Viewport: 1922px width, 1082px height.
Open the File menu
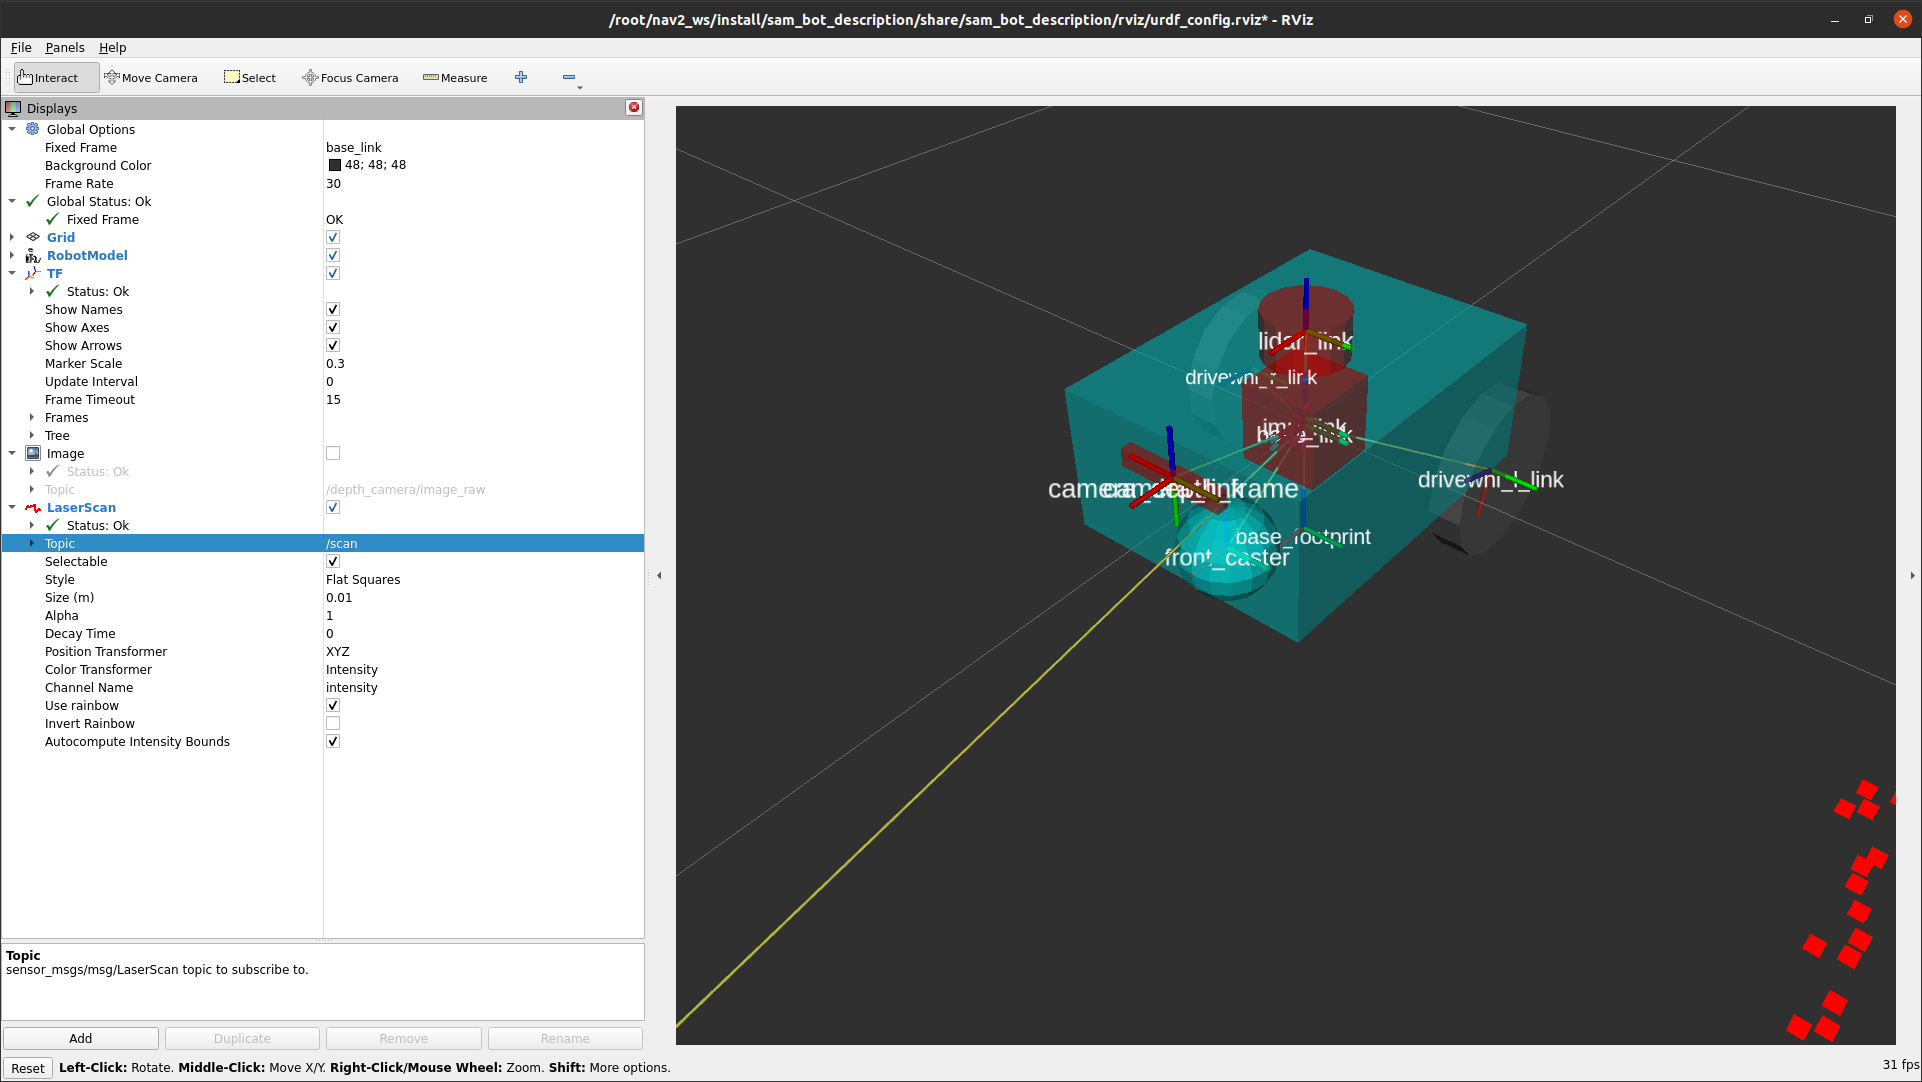click(21, 47)
